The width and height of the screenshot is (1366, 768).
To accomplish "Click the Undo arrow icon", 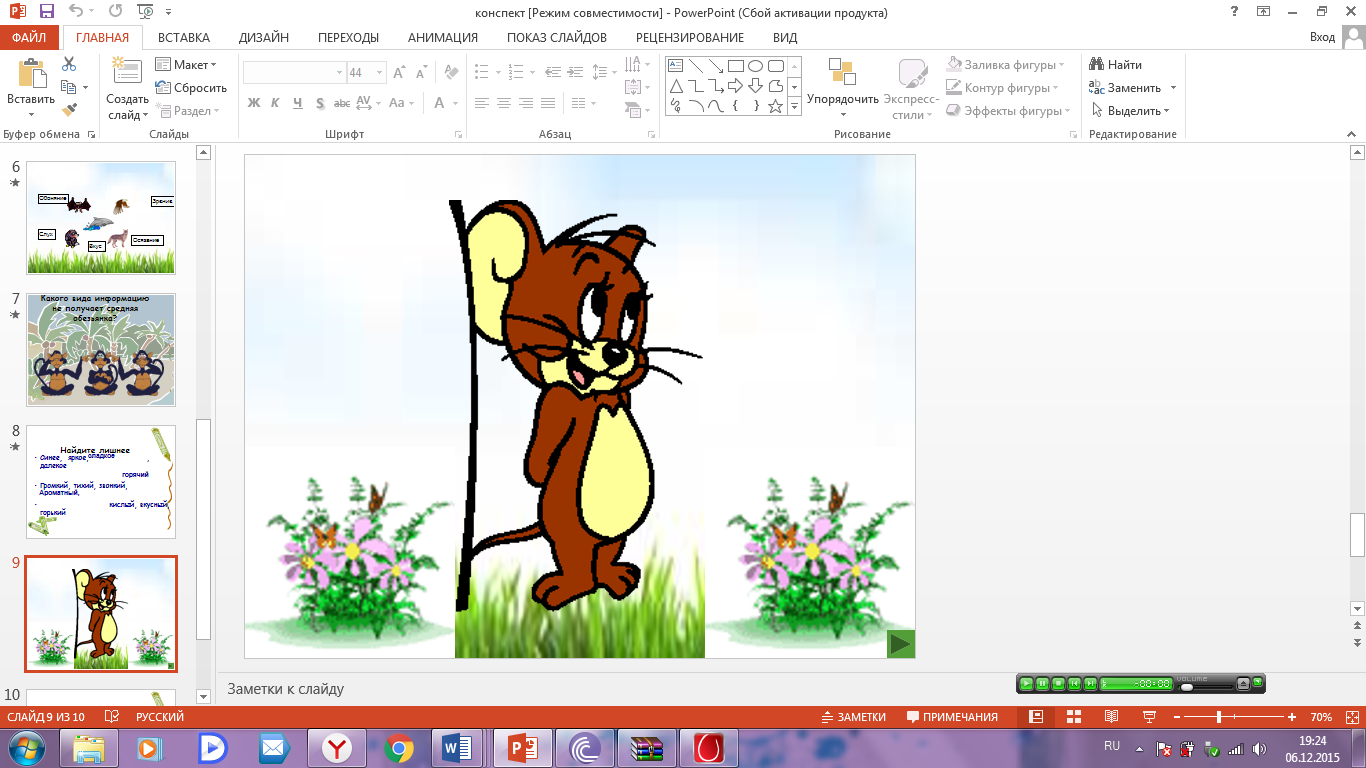I will click(78, 12).
